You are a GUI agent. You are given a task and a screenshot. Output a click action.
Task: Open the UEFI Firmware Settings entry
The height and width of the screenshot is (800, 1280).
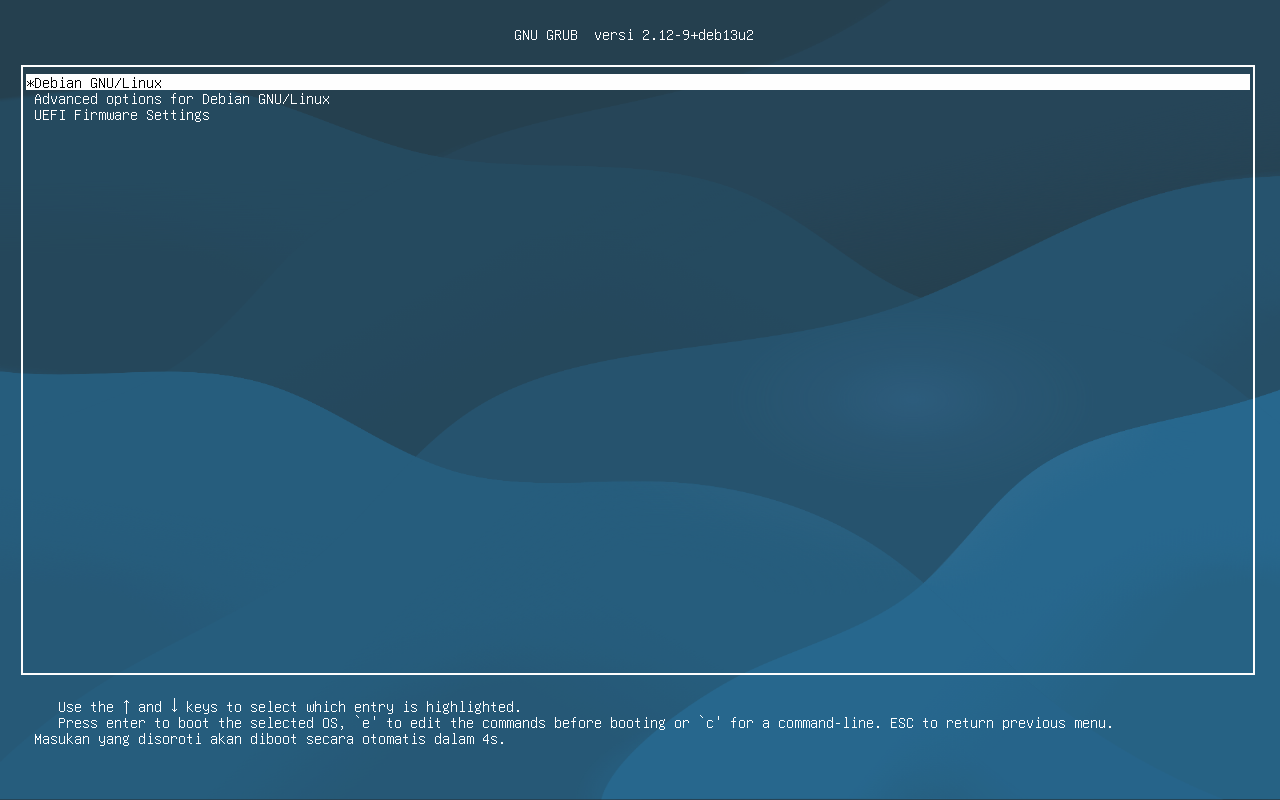(122, 115)
